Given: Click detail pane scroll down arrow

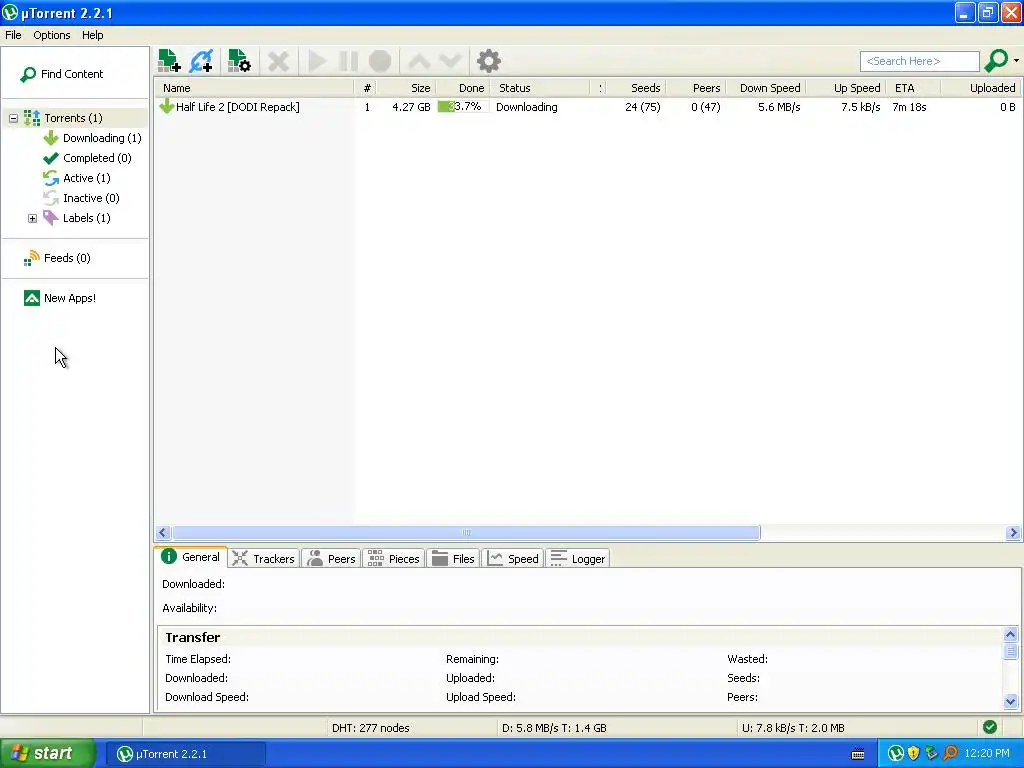Looking at the screenshot, I should tap(1010, 702).
